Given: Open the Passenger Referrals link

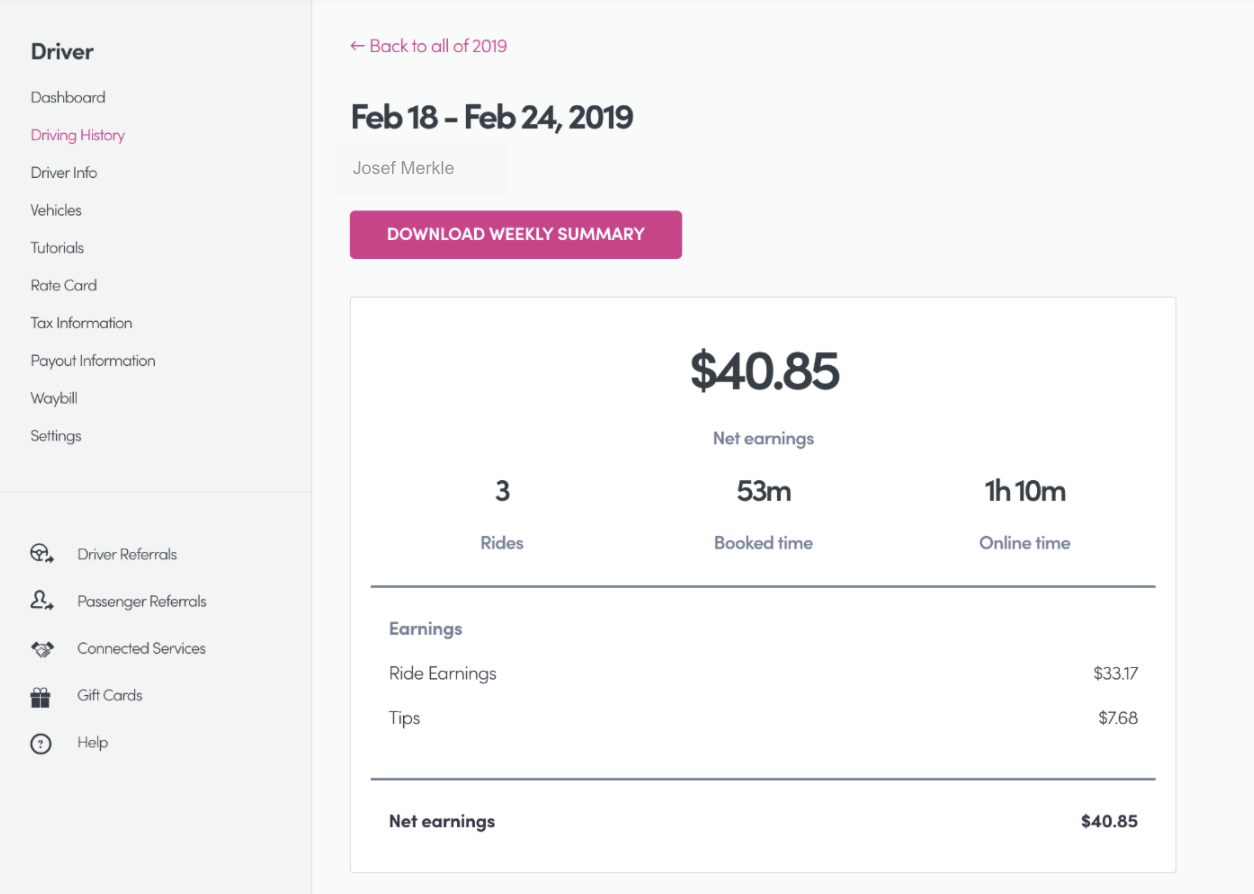Looking at the screenshot, I should (x=142, y=601).
